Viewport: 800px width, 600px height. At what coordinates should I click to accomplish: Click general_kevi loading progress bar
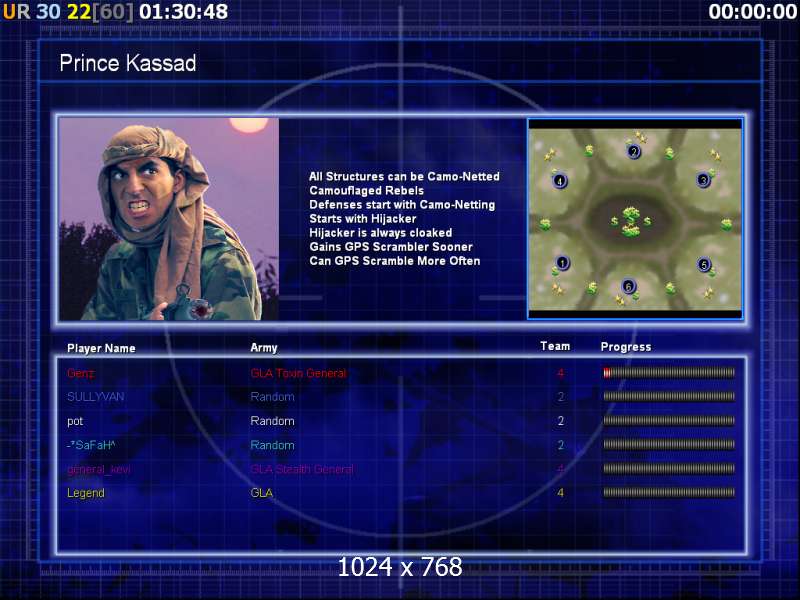[669, 468]
